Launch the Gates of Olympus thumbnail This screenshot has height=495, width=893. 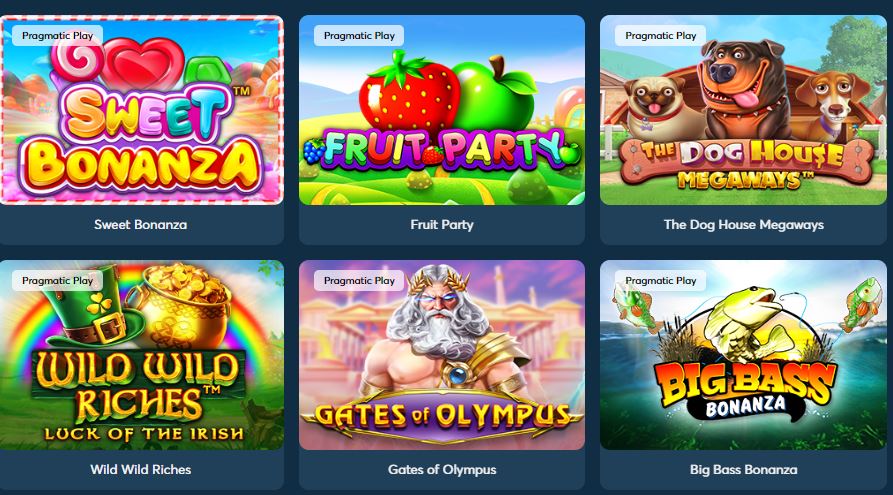442,355
